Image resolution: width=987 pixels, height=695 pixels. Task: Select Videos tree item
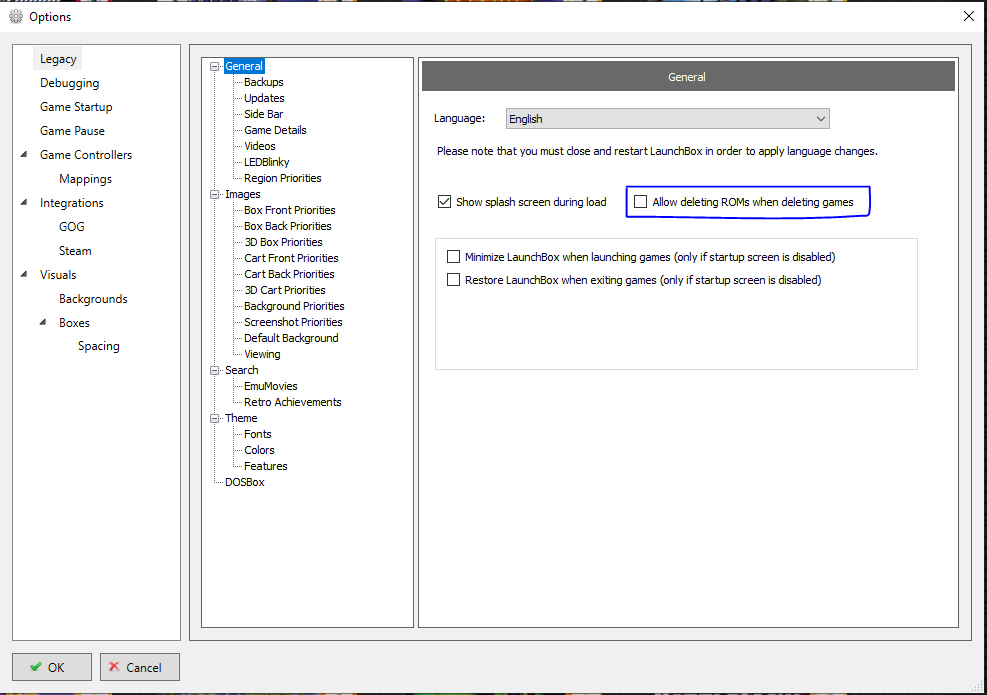(260, 146)
